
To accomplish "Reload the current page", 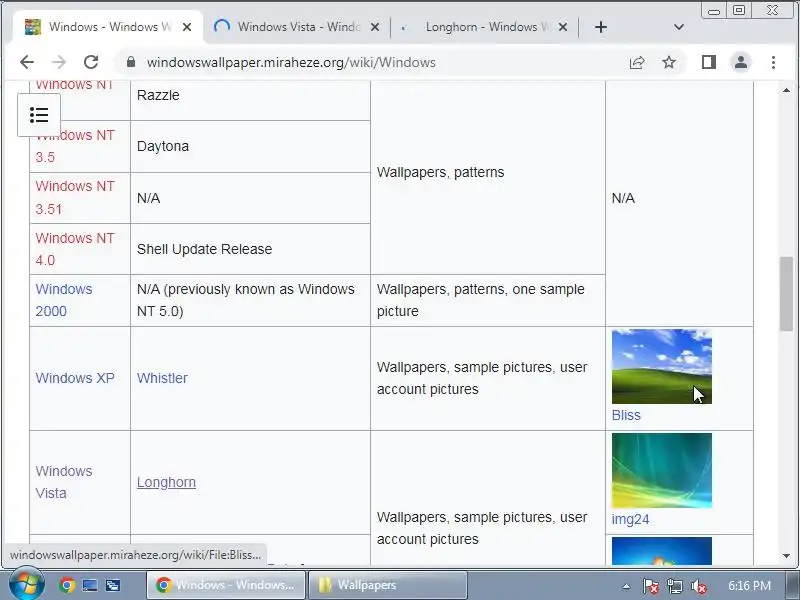I will coord(91,62).
